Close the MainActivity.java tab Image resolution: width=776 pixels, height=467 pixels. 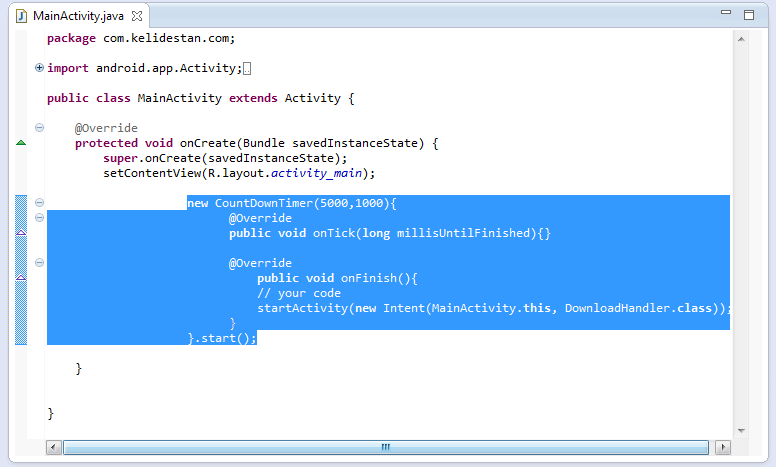(x=137, y=16)
